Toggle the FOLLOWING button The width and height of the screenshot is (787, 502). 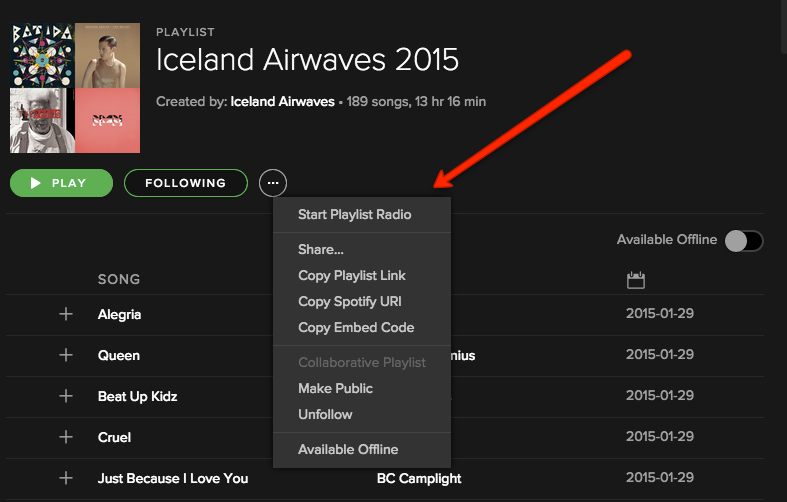pyautogui.click(x=186, y=183)
